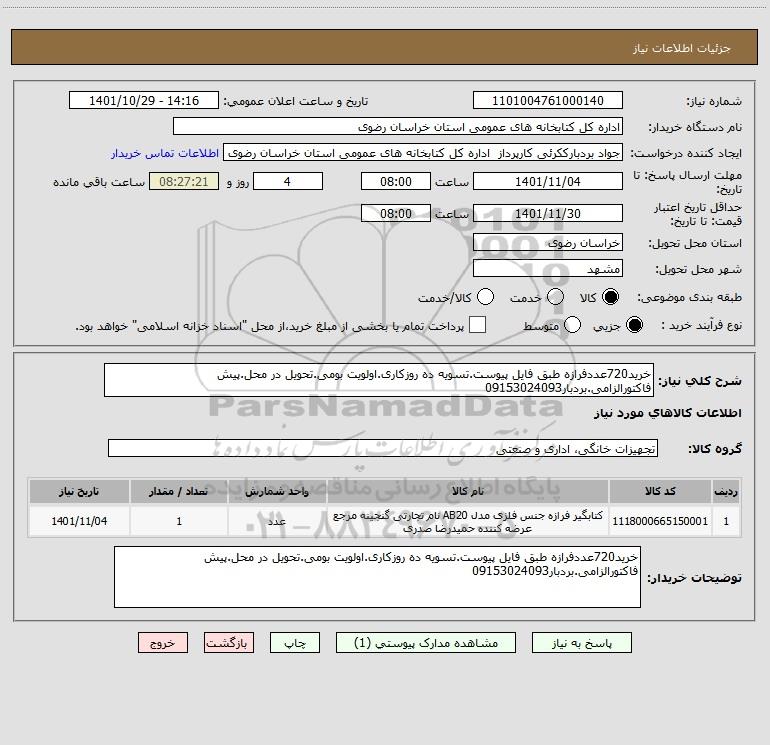The image size is (770, 745).
Task: Select the کد کالا cell in table row
Action: tap(660, 521)
